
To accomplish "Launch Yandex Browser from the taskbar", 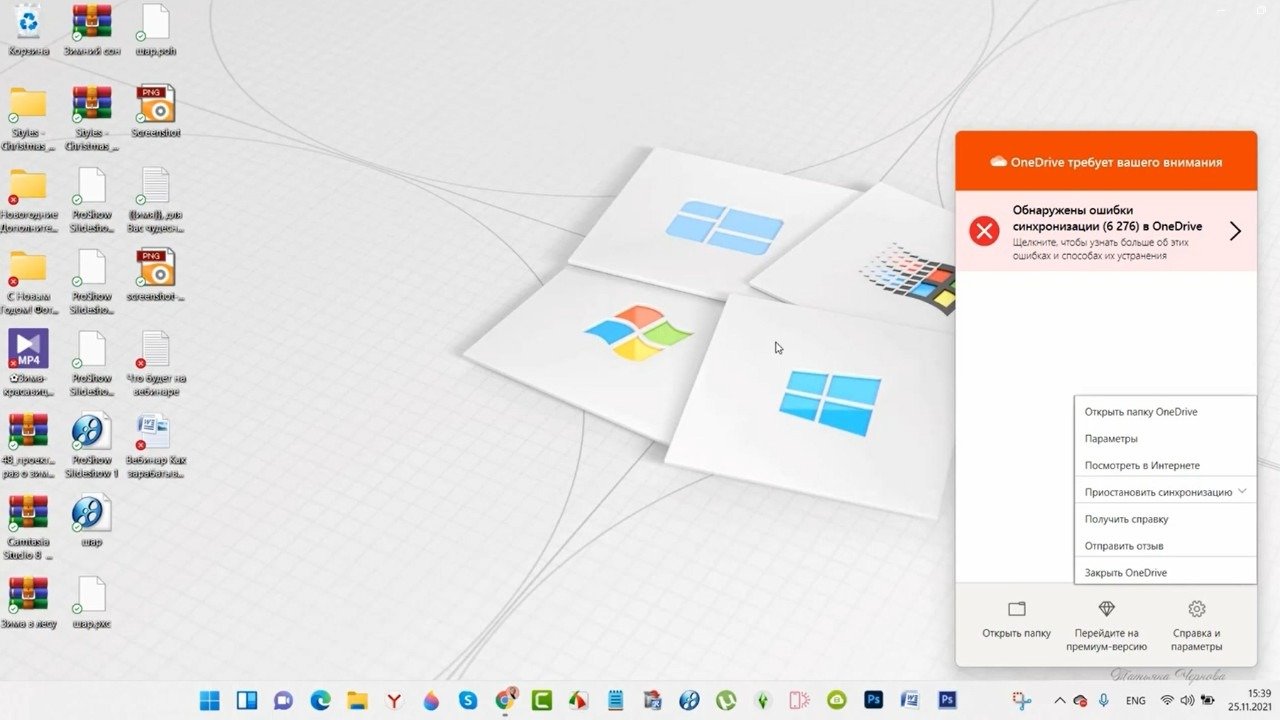I will [x=394, y=701].
